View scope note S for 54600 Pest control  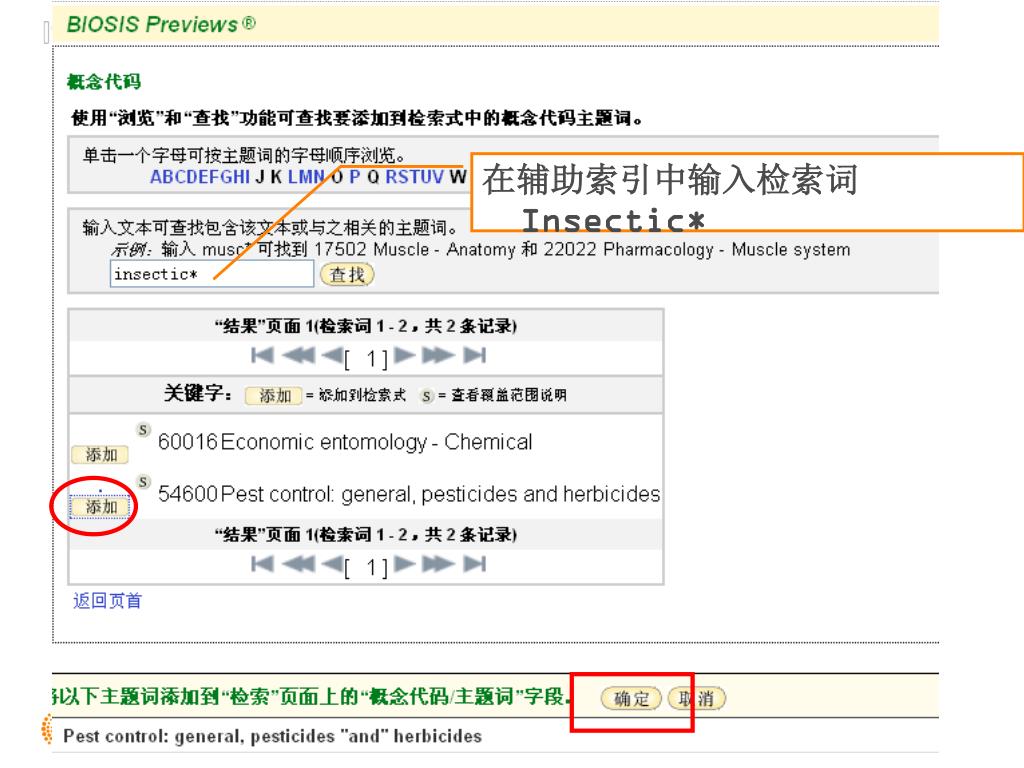[143, 482]
